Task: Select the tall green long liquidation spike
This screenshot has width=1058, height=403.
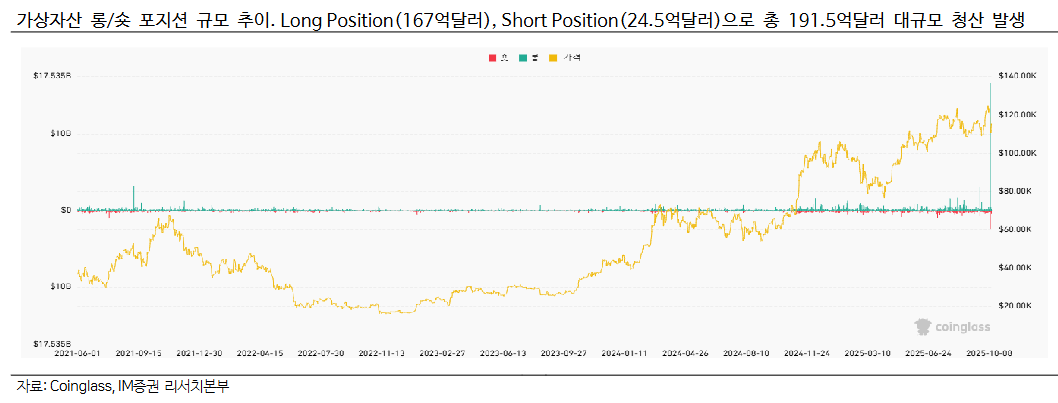Action: [x=990, y=130]
